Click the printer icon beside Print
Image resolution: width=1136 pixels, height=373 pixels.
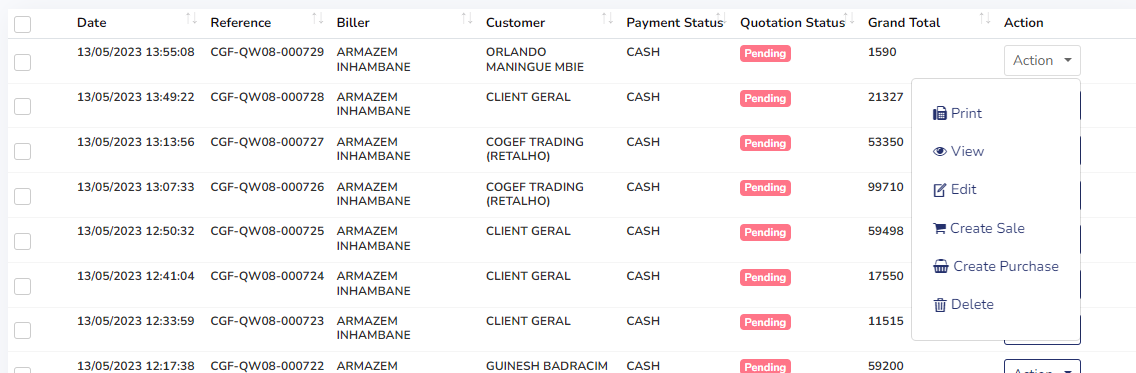(940, 113)
